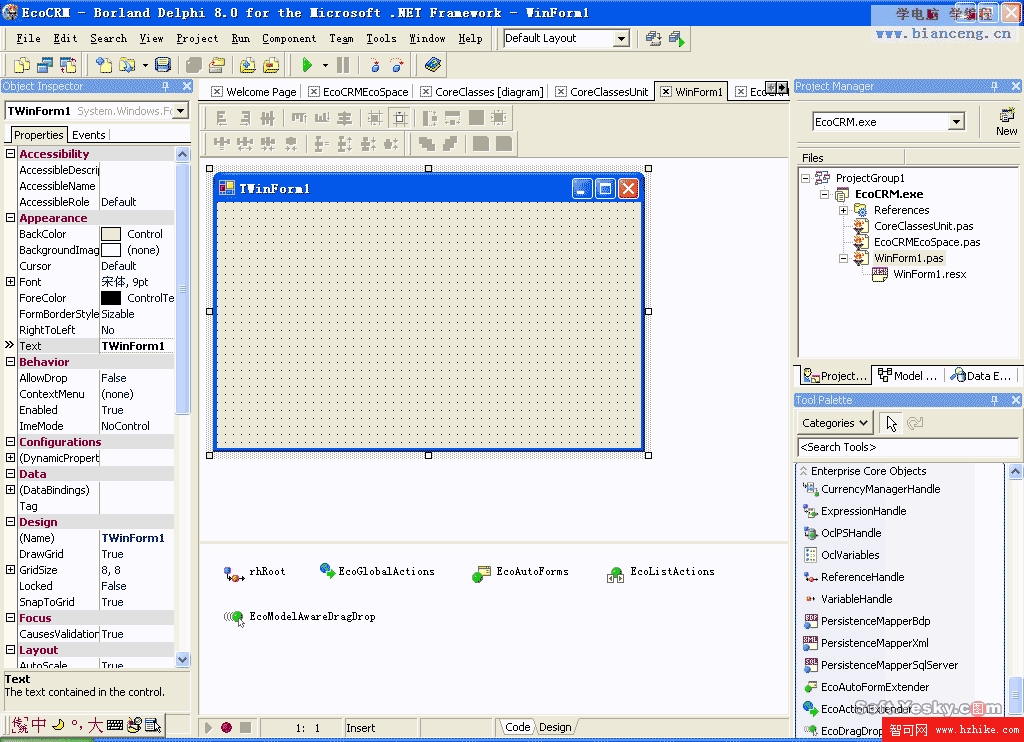Image resolution: width=1024 pixels, height=742 pixels.
Task: Toggle the Object Inspector pin
Action: point(166,86)
